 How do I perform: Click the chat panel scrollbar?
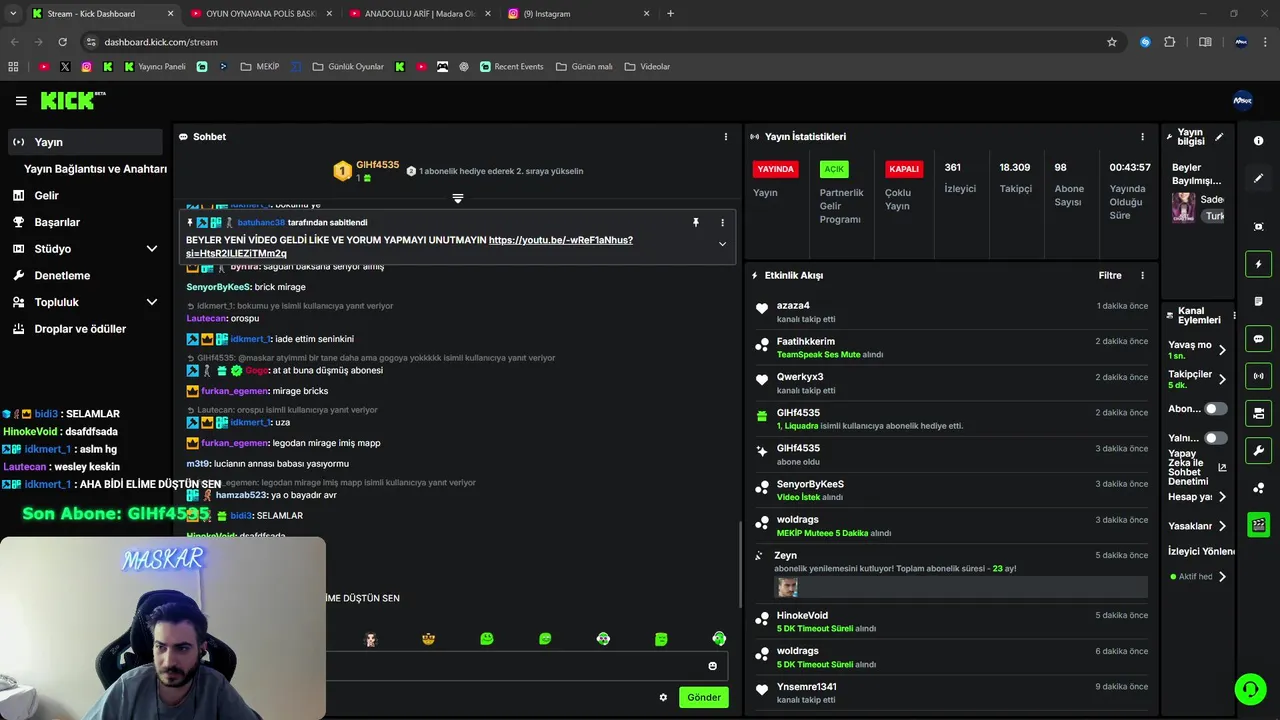740,563
